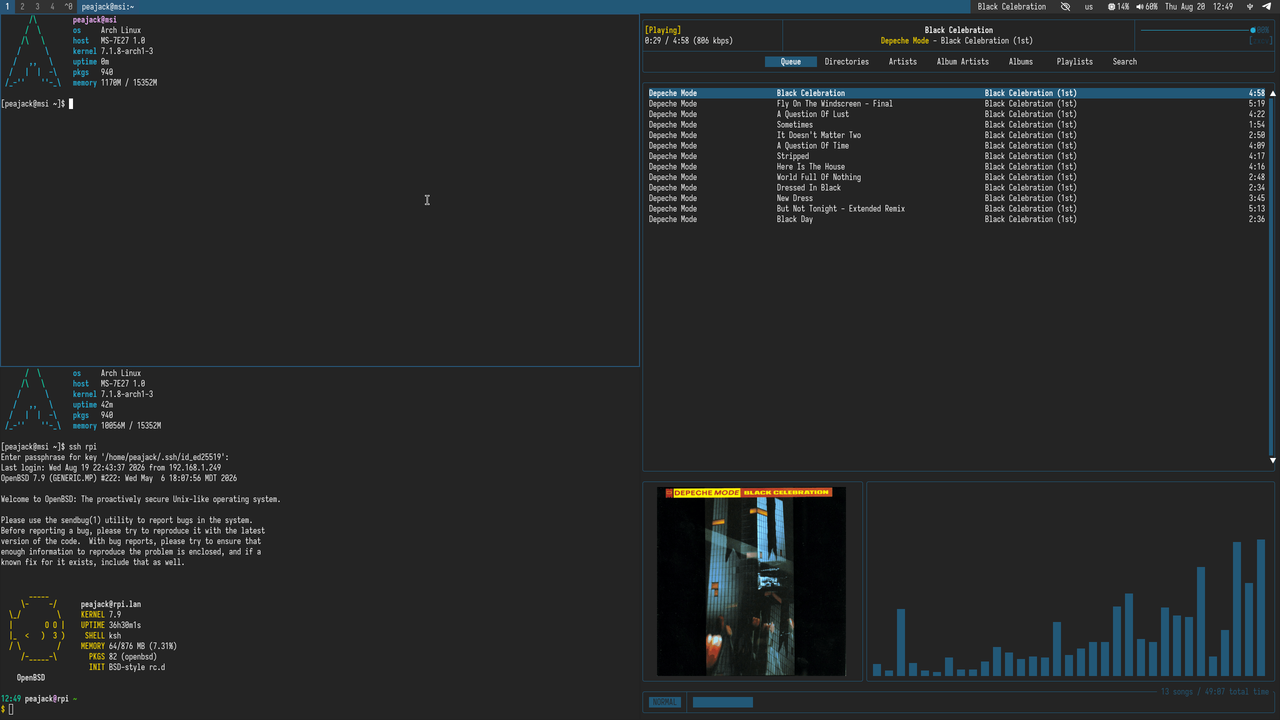1280x720 pixels.
Task: Switch to workspace 2
Action: click(x=22, y=7)
